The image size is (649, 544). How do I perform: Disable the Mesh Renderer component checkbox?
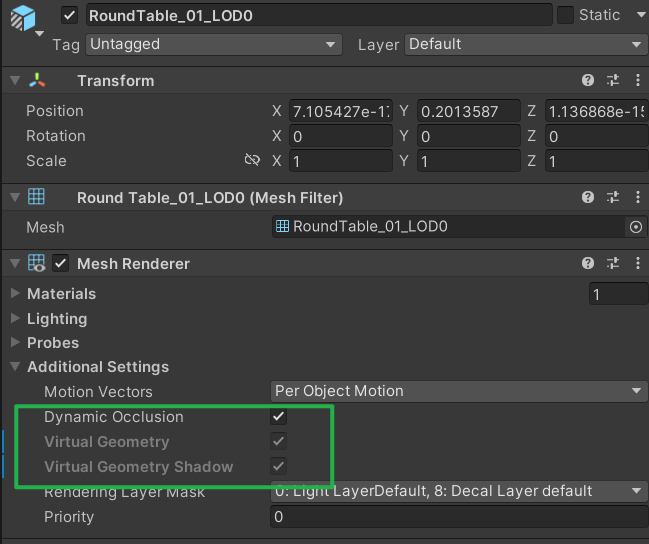click(61, 264)
